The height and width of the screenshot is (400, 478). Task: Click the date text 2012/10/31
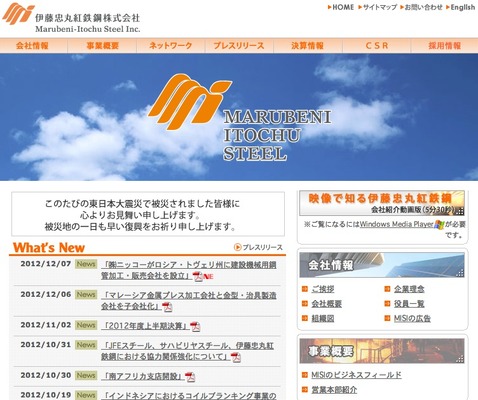pos(46,345)
